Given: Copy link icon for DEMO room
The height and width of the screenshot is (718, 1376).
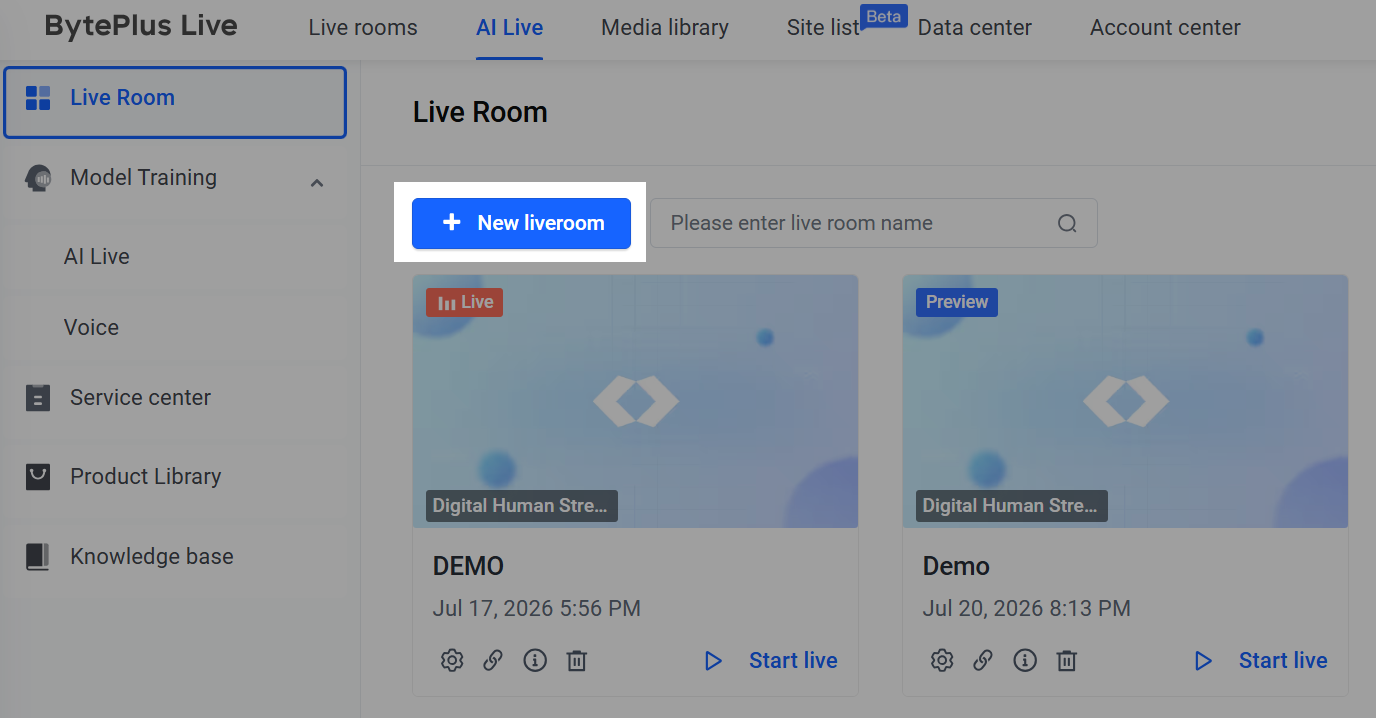Looking at the screenshot, I should pos(493,660).
